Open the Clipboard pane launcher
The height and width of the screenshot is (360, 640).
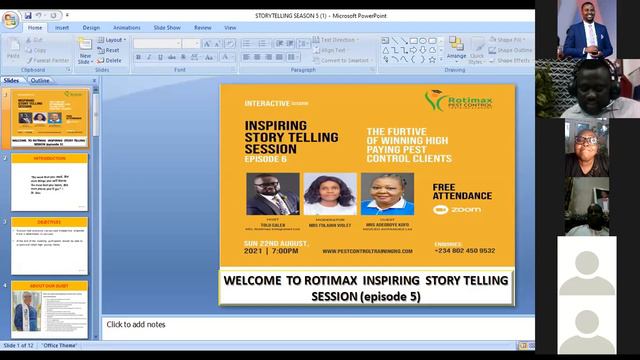[x=68, y=70]
